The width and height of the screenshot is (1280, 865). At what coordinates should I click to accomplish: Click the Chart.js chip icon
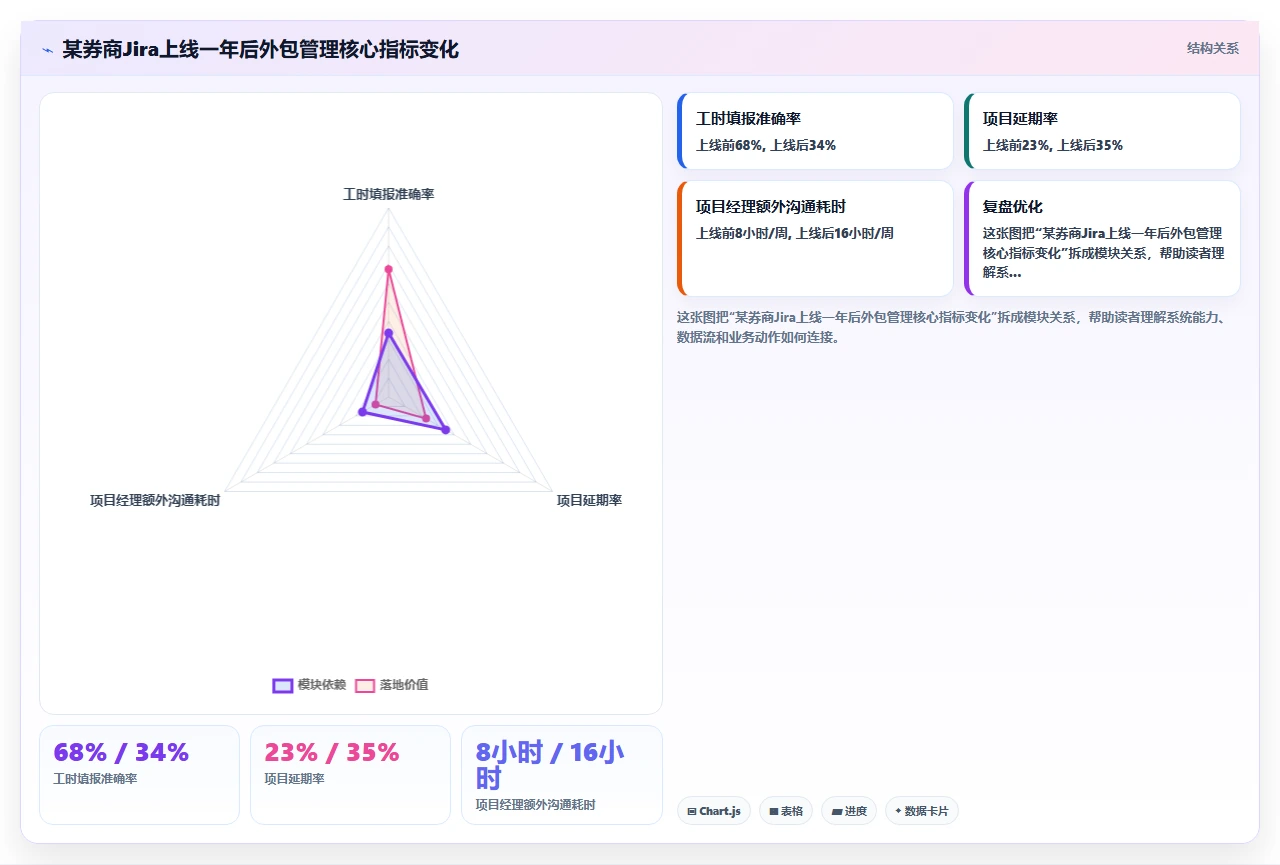pos(692,811)
